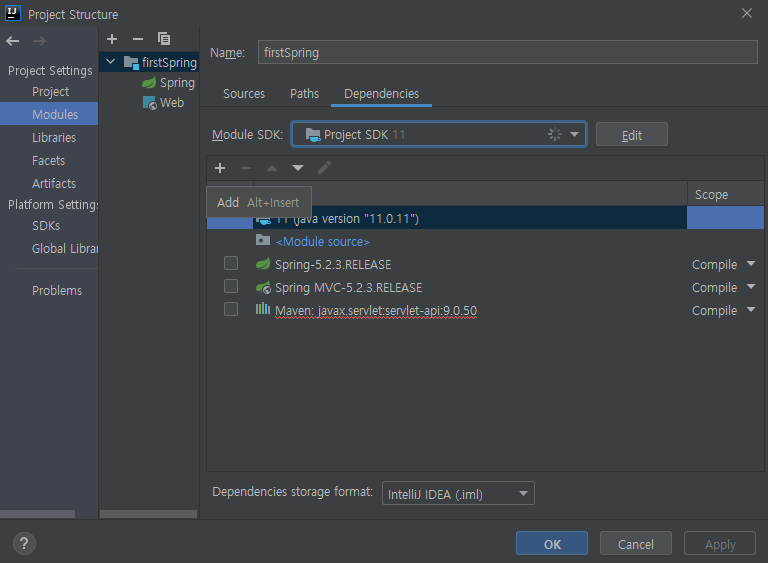The width and height of the screenshot is (768, 563).
Task: Switch to the Paths tab
Action: coord(304,94)
